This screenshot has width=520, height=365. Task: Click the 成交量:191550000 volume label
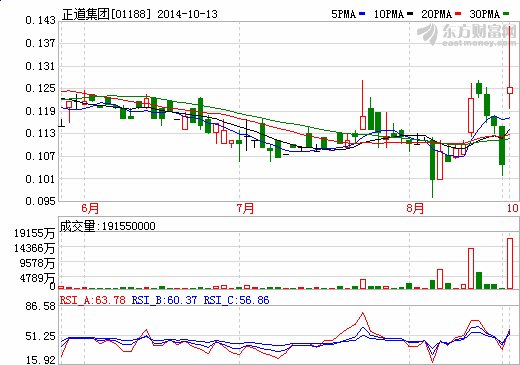pyautogui.click(x=108, y=226)
